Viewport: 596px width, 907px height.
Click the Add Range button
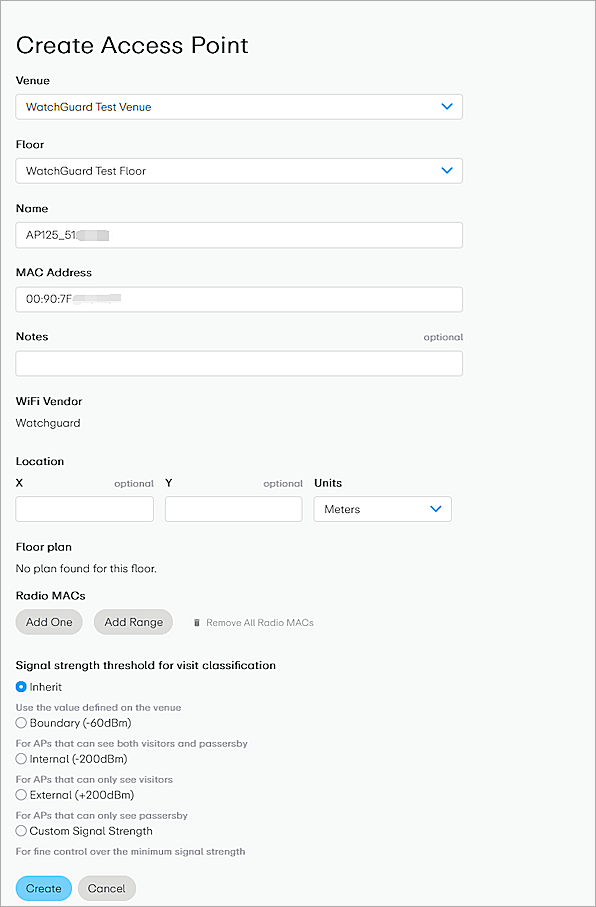coord(133,622)
